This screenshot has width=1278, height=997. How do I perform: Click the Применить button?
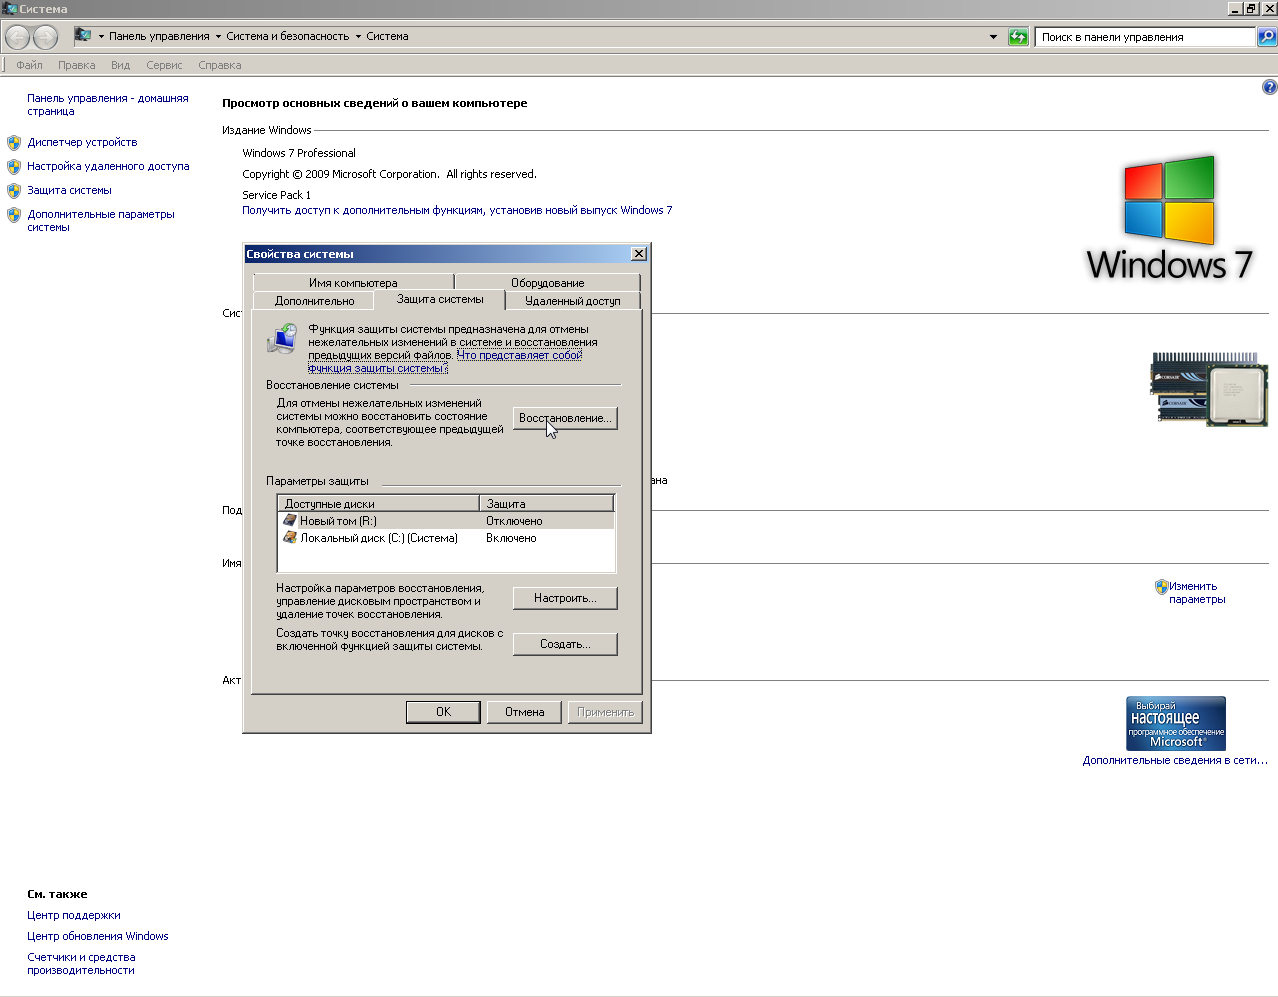coord(605,712)
